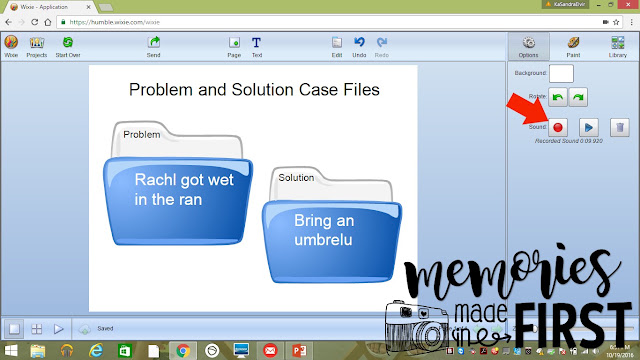Open Chrome from the taskbar

tap(183, 351)
